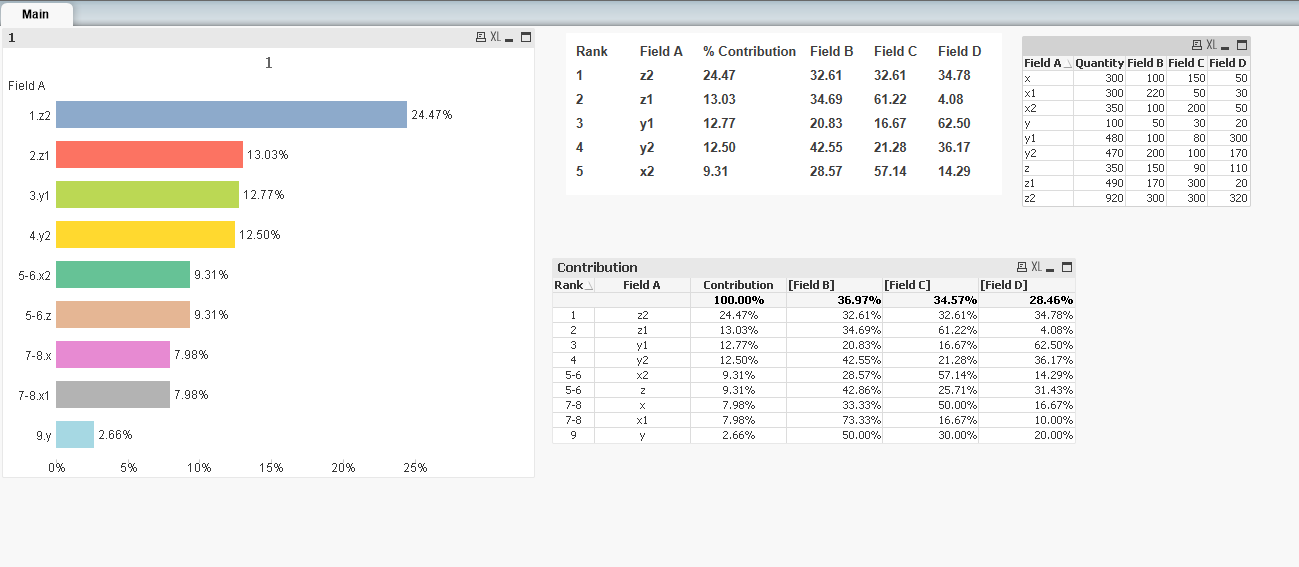Click the Quantity column header
The image size is (1299, 567).
1099,63
